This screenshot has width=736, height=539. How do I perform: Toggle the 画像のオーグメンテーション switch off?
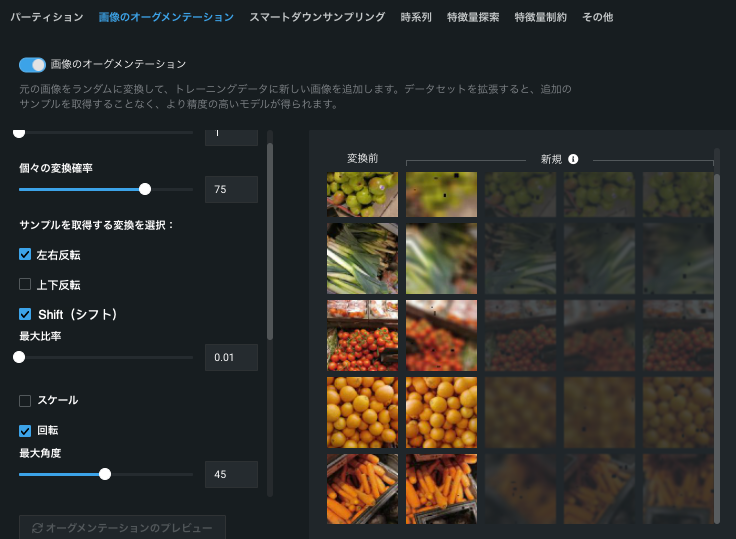pos(32,65)
